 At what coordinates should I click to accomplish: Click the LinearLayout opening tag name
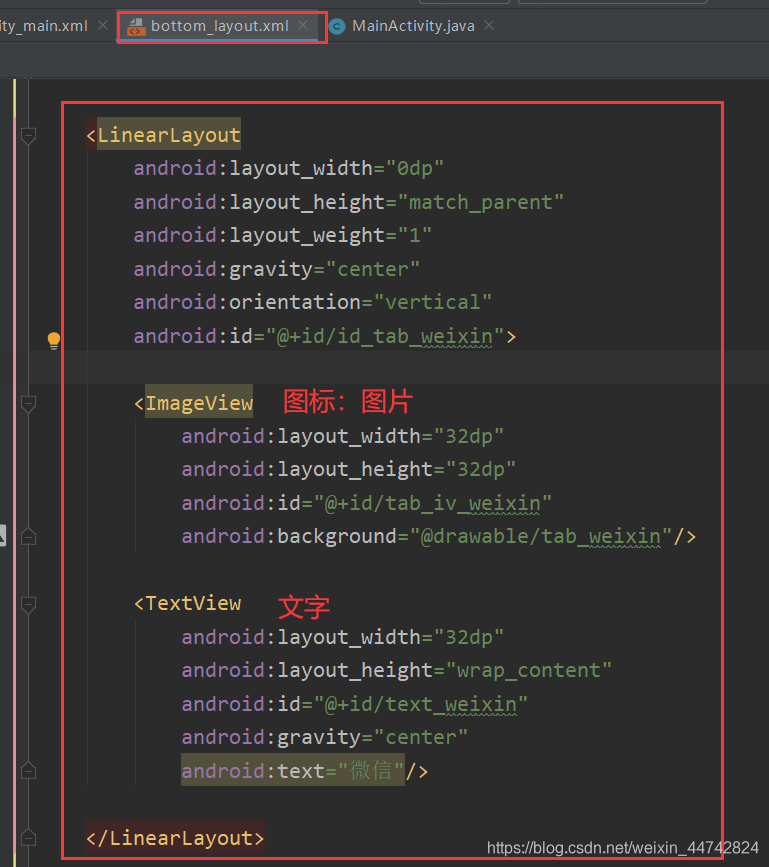169,135
